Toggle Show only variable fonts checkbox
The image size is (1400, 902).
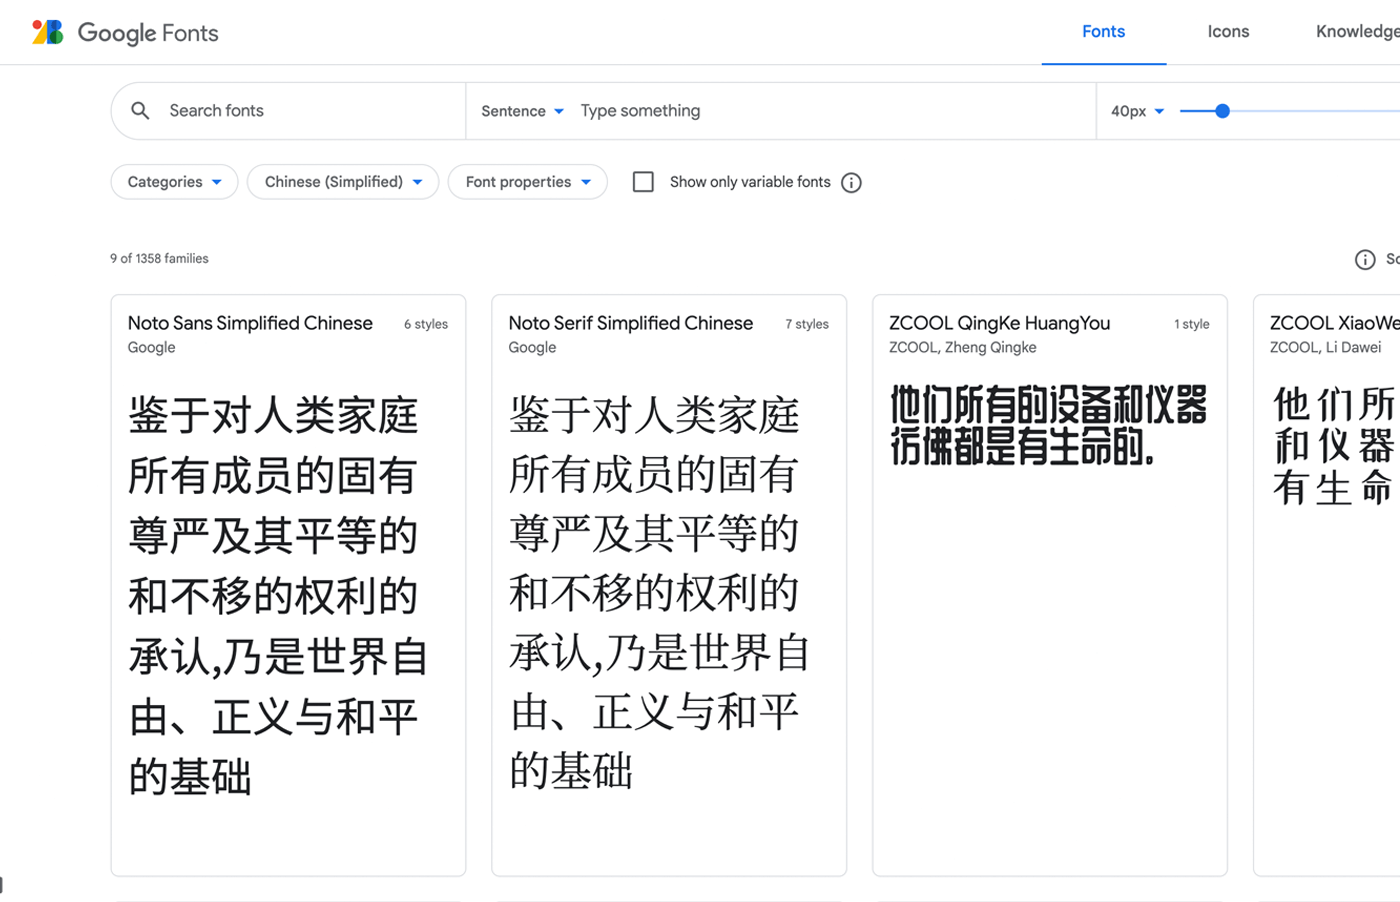click(x=643, y=181)
